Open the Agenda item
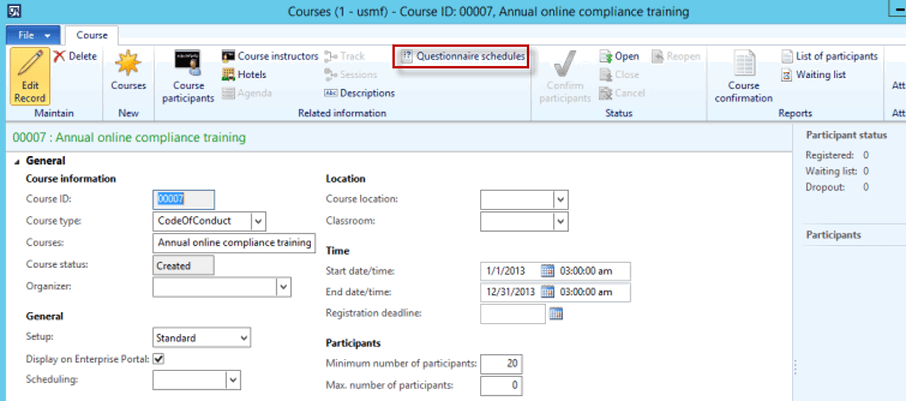 [247, 93]
